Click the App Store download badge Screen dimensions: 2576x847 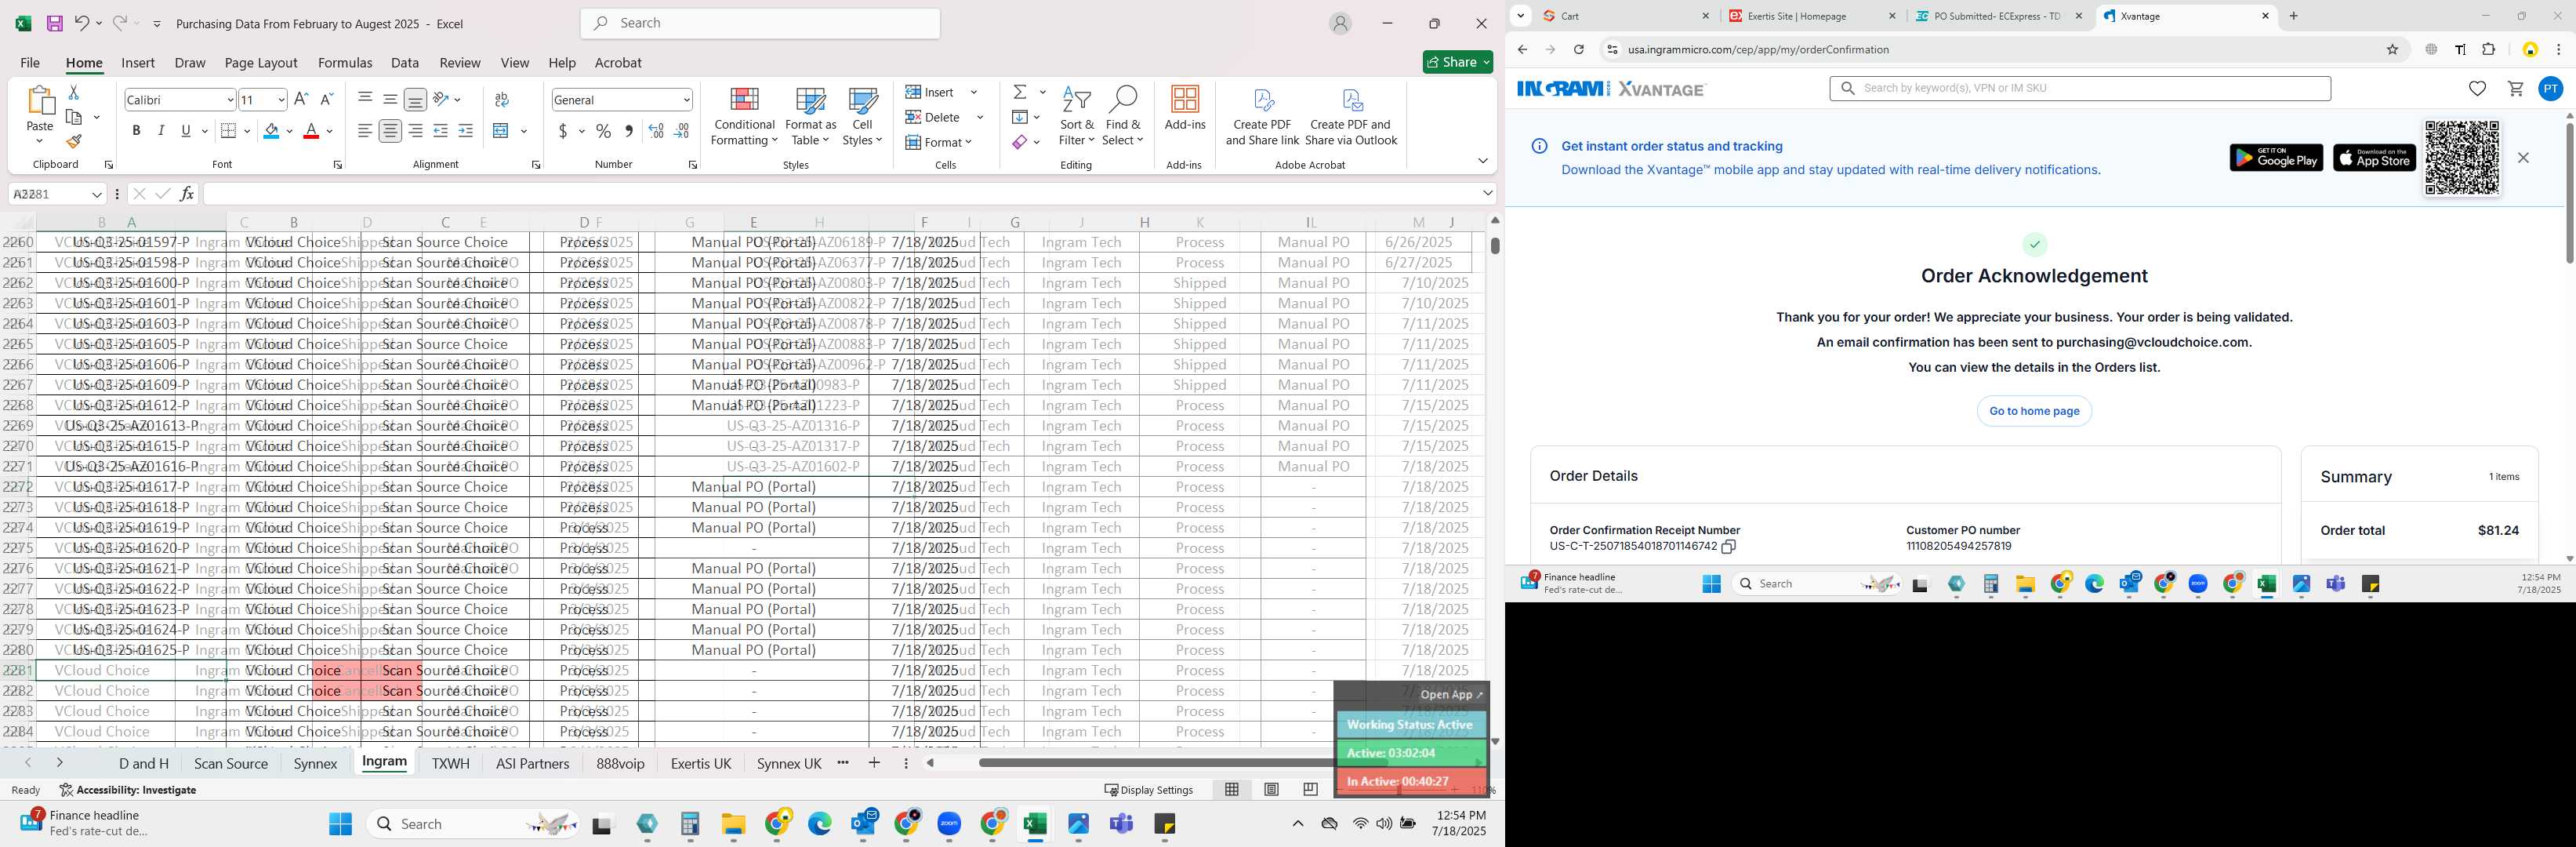click(2374, 158)
